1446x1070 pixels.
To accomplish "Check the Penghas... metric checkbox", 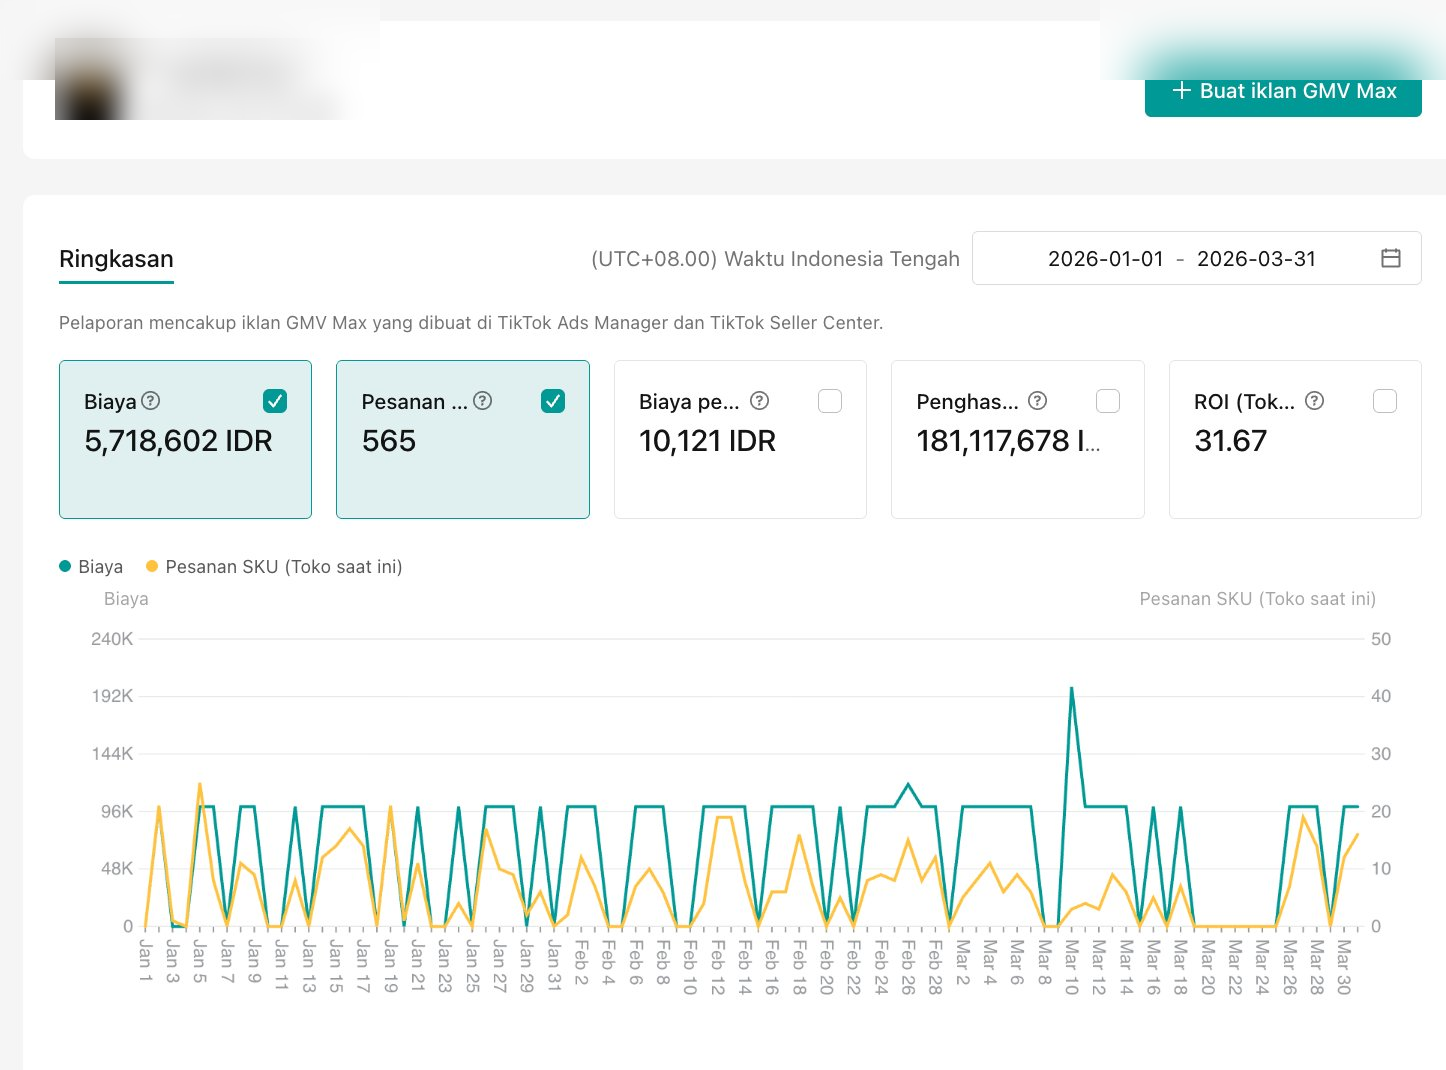I will click(x=1108, y=401).
